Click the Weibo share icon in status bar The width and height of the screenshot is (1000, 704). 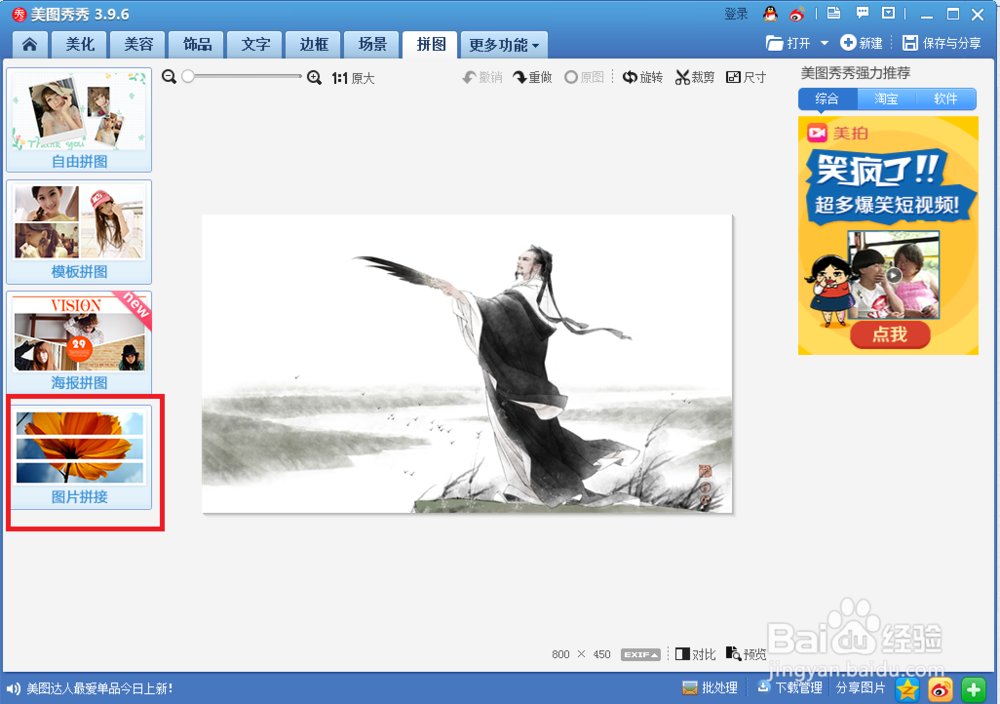(x=940, y=689)
